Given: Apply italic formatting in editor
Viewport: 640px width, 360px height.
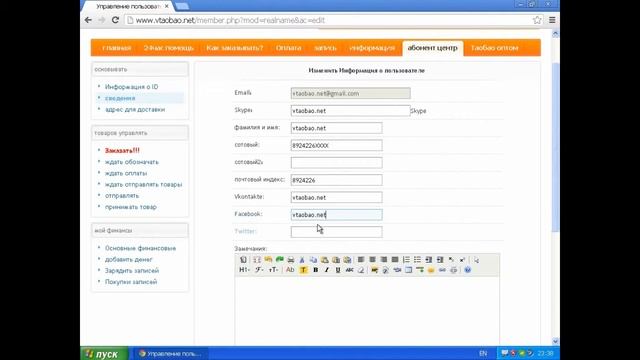Looking at the screenshot, I should (327, 270).
